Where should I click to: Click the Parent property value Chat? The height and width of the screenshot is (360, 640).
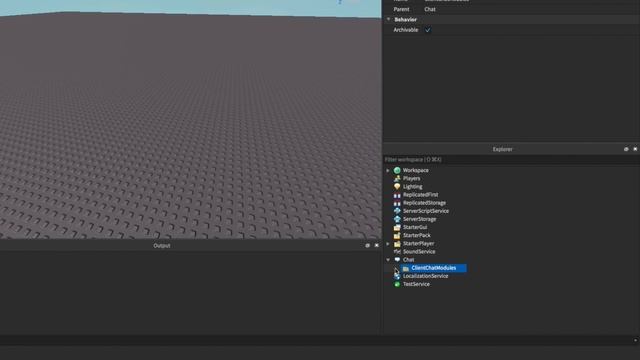tap(430, 9)
